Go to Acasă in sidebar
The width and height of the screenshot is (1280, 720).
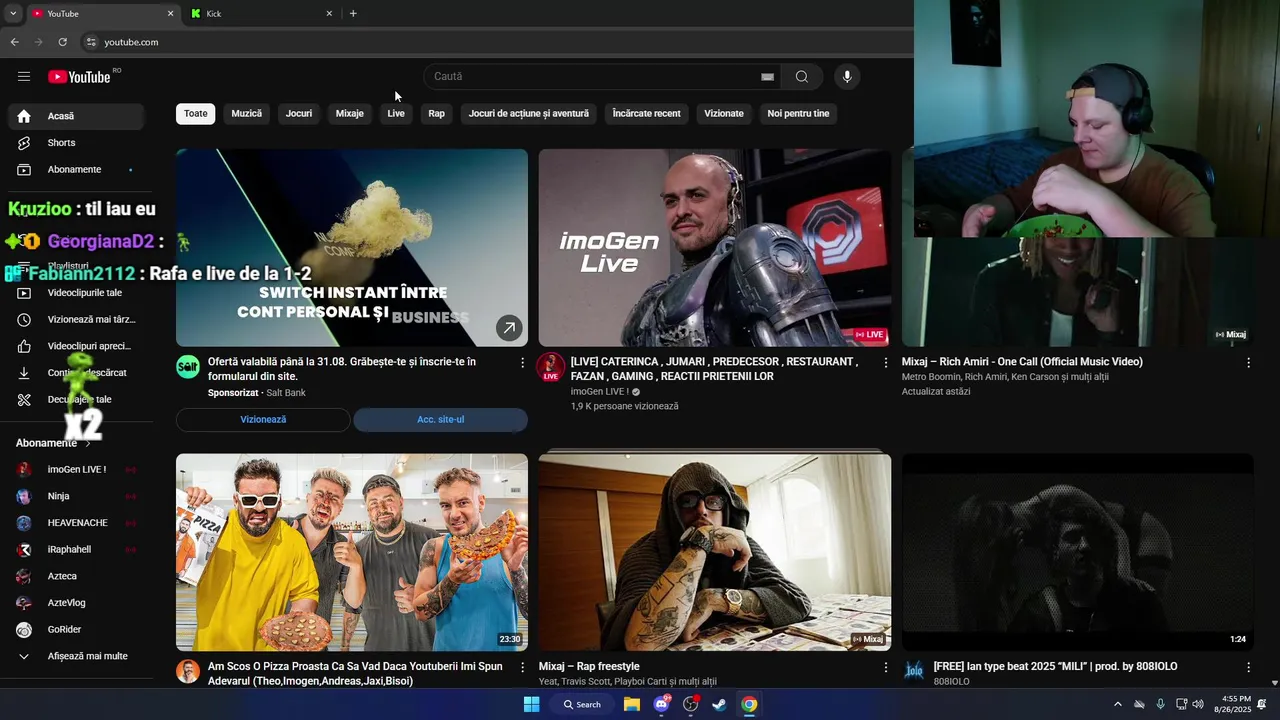76,116
